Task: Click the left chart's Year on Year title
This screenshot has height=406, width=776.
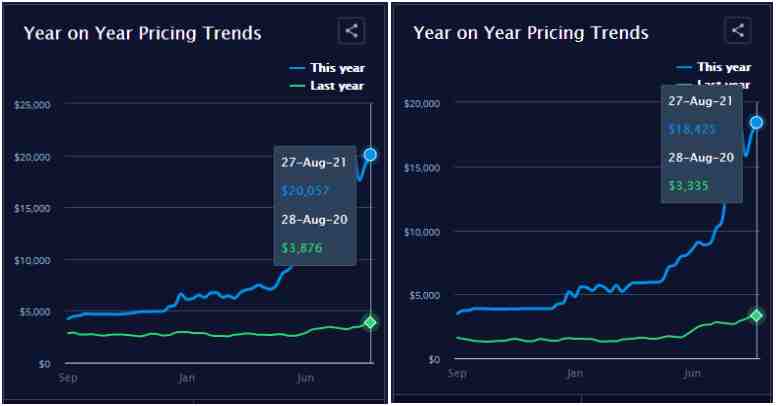Action: pyautogui.click(x=142, y=33)
